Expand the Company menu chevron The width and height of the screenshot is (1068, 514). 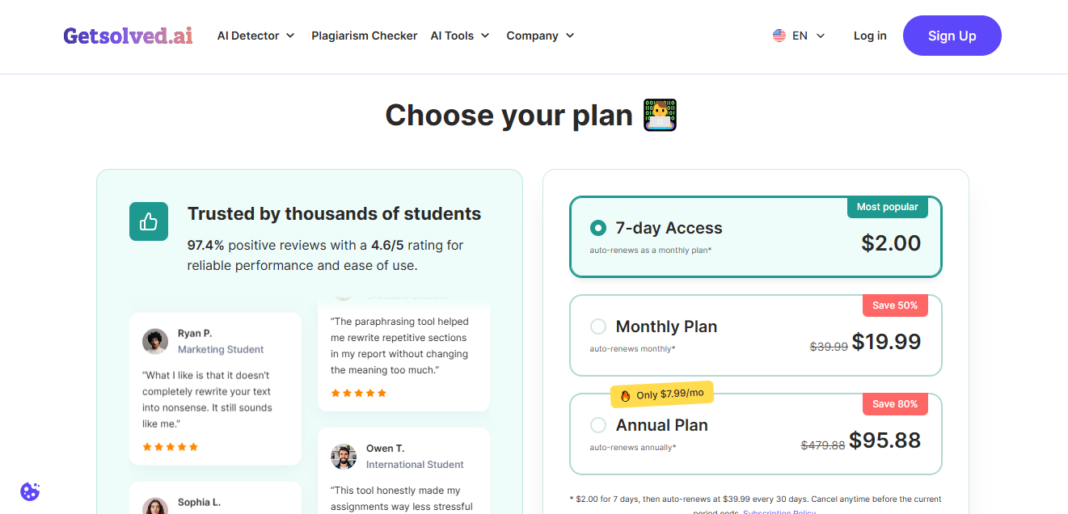pos(570,35)
